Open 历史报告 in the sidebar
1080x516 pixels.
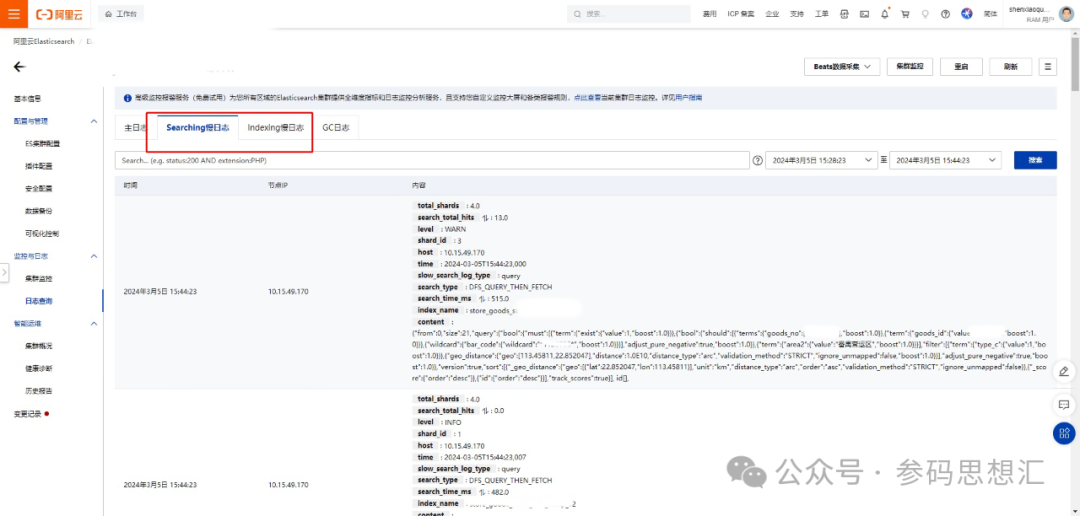[39, 391]
